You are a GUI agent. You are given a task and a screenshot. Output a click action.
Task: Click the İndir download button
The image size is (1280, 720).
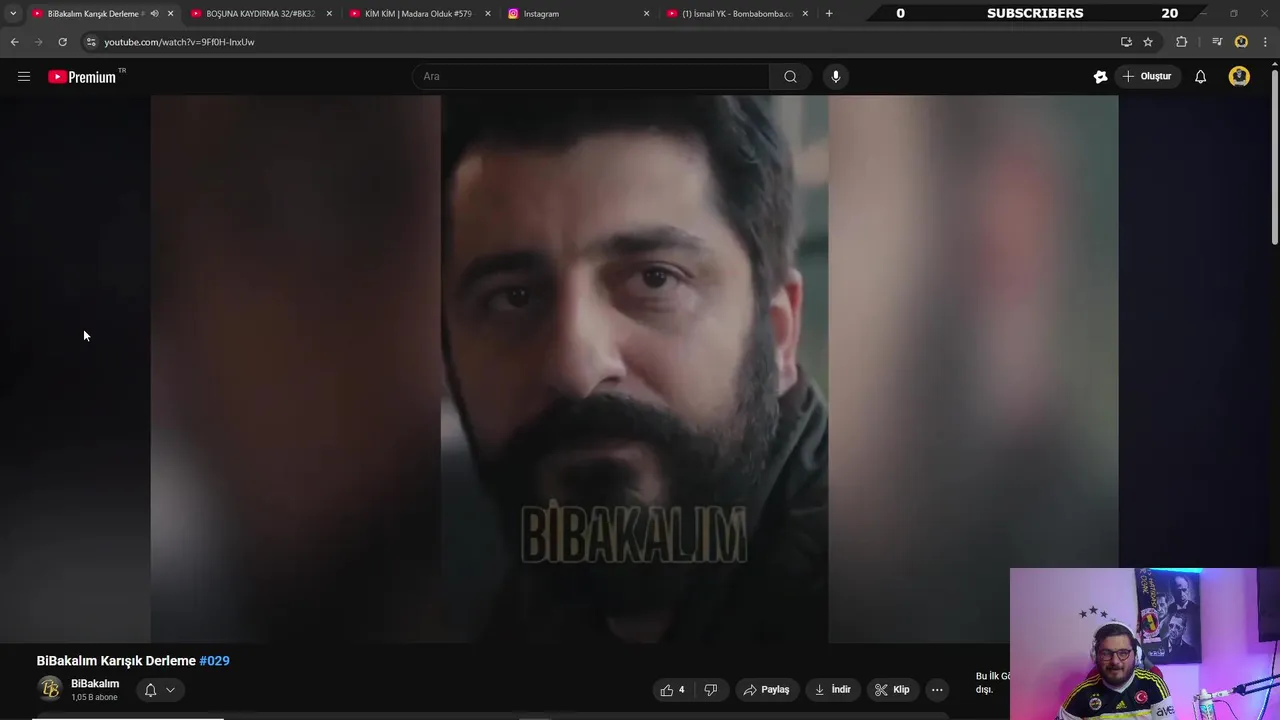(x=832, y=689)
